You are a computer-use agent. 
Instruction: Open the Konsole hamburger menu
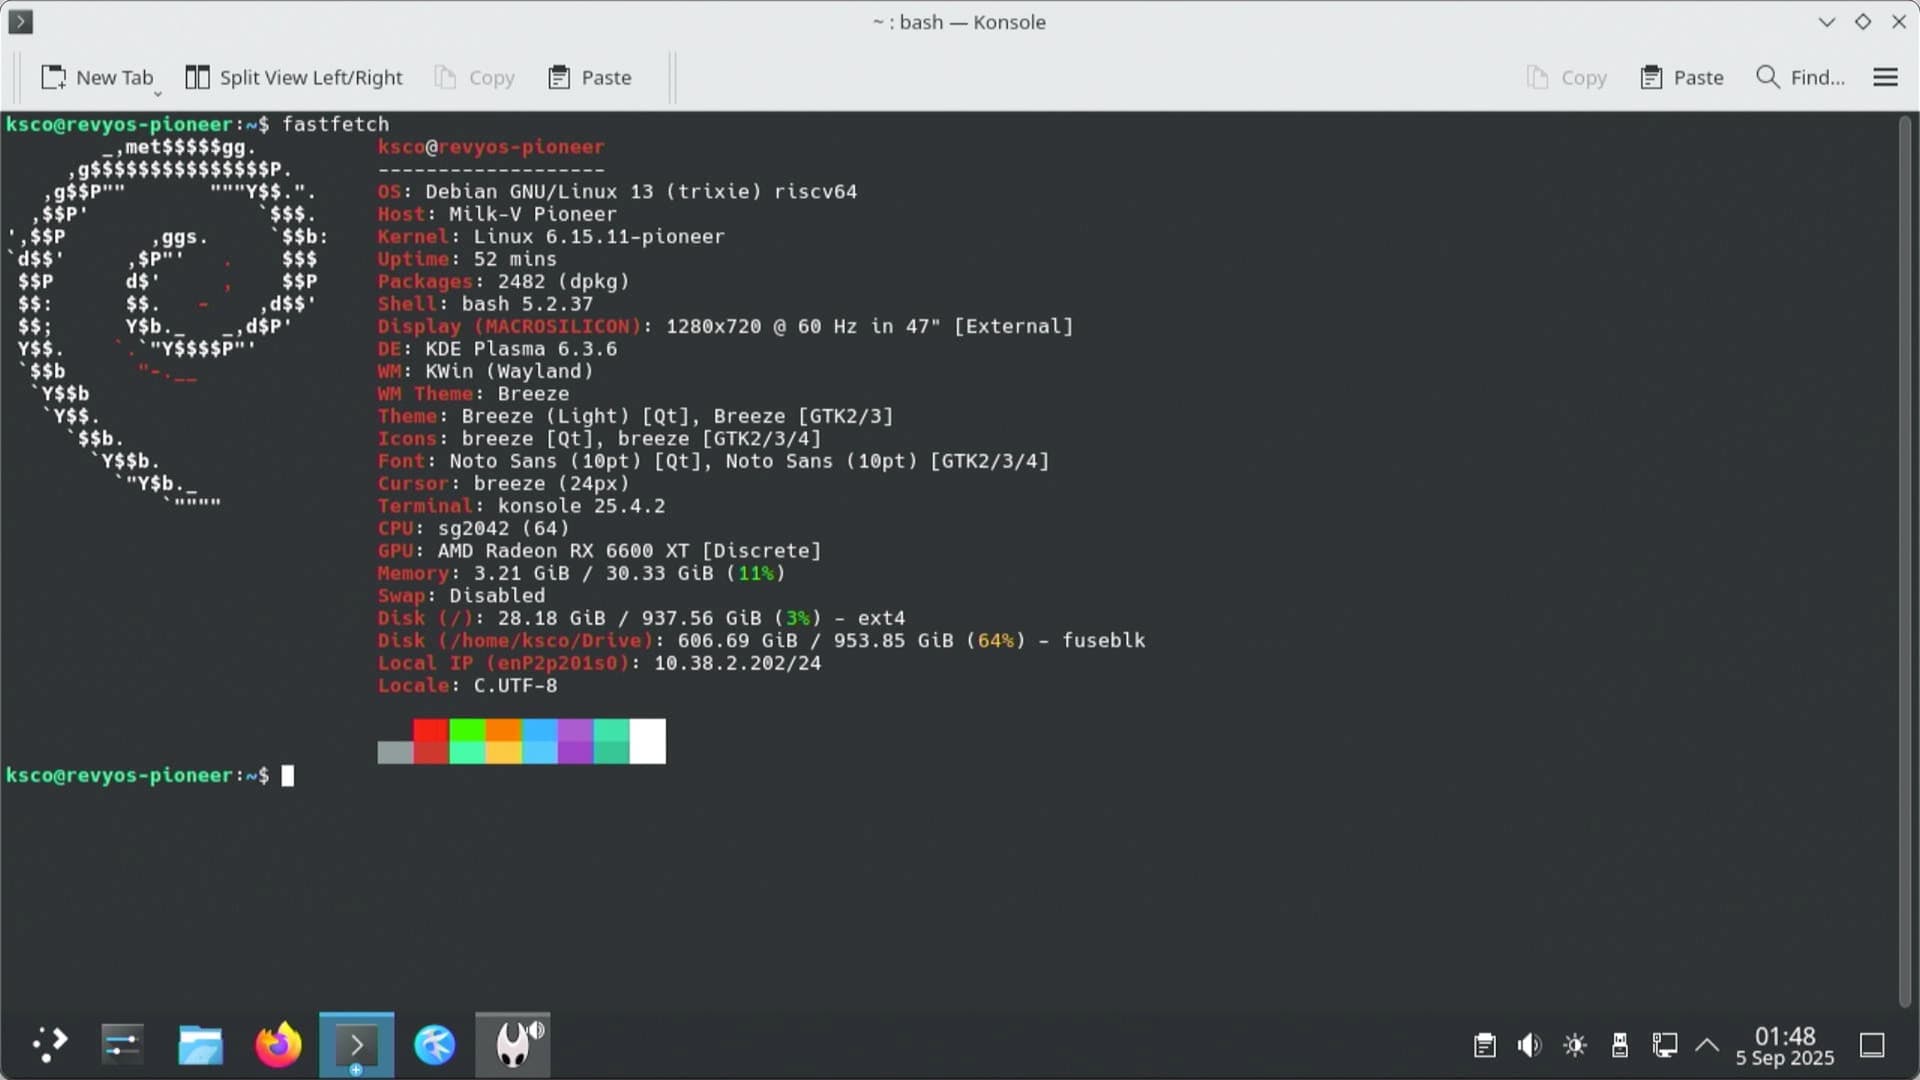tap(1885, 77)
